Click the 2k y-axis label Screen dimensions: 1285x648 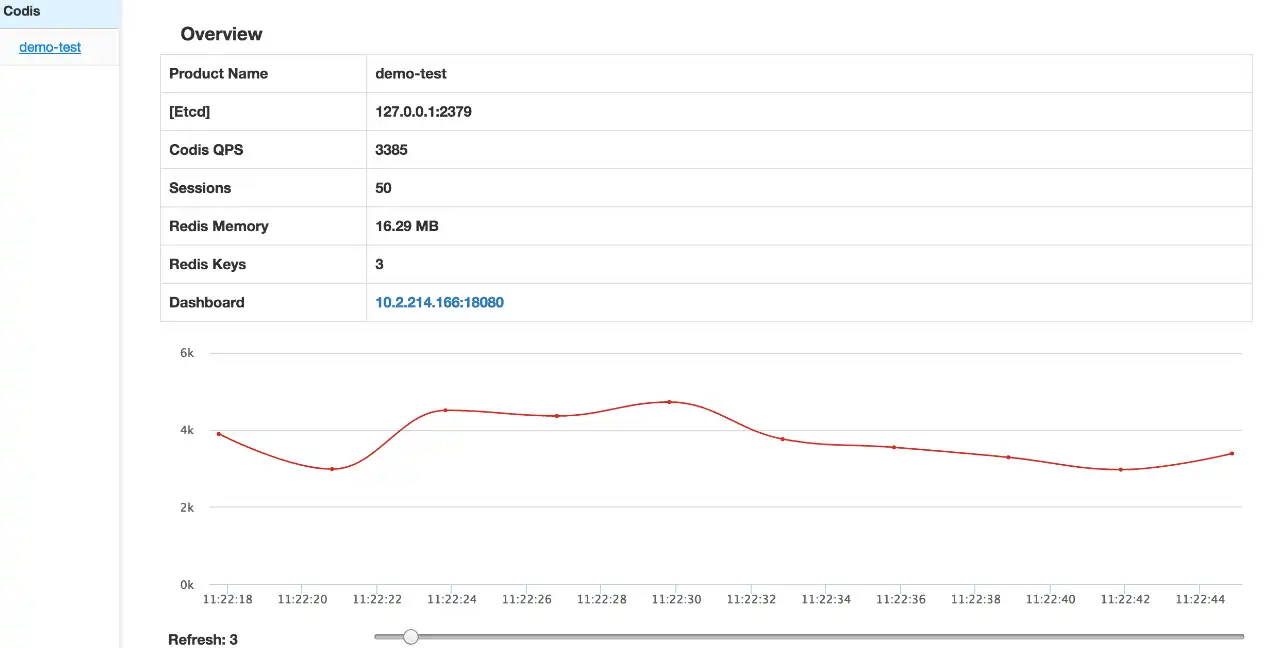(187, 507)
